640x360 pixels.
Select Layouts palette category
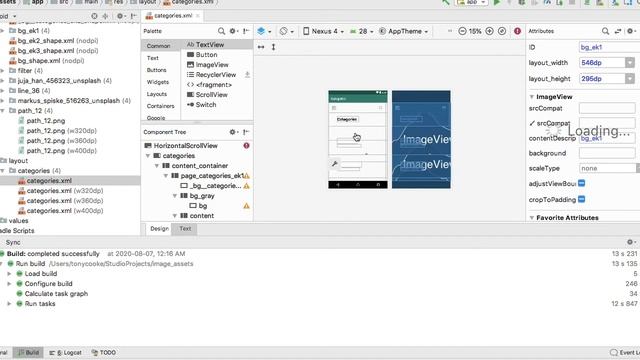coord(157,94)
